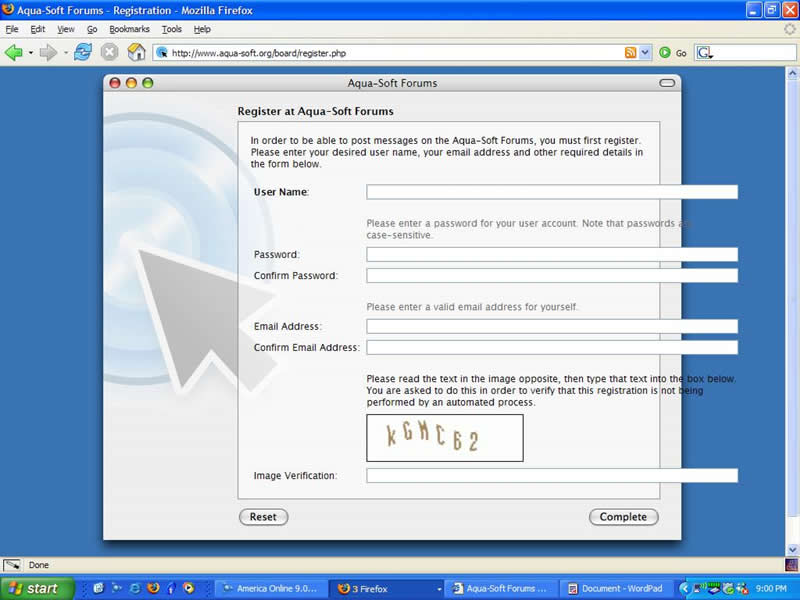Click into the Confirm Email Address field
The image size is (800, 600).
tap(552, 347)
